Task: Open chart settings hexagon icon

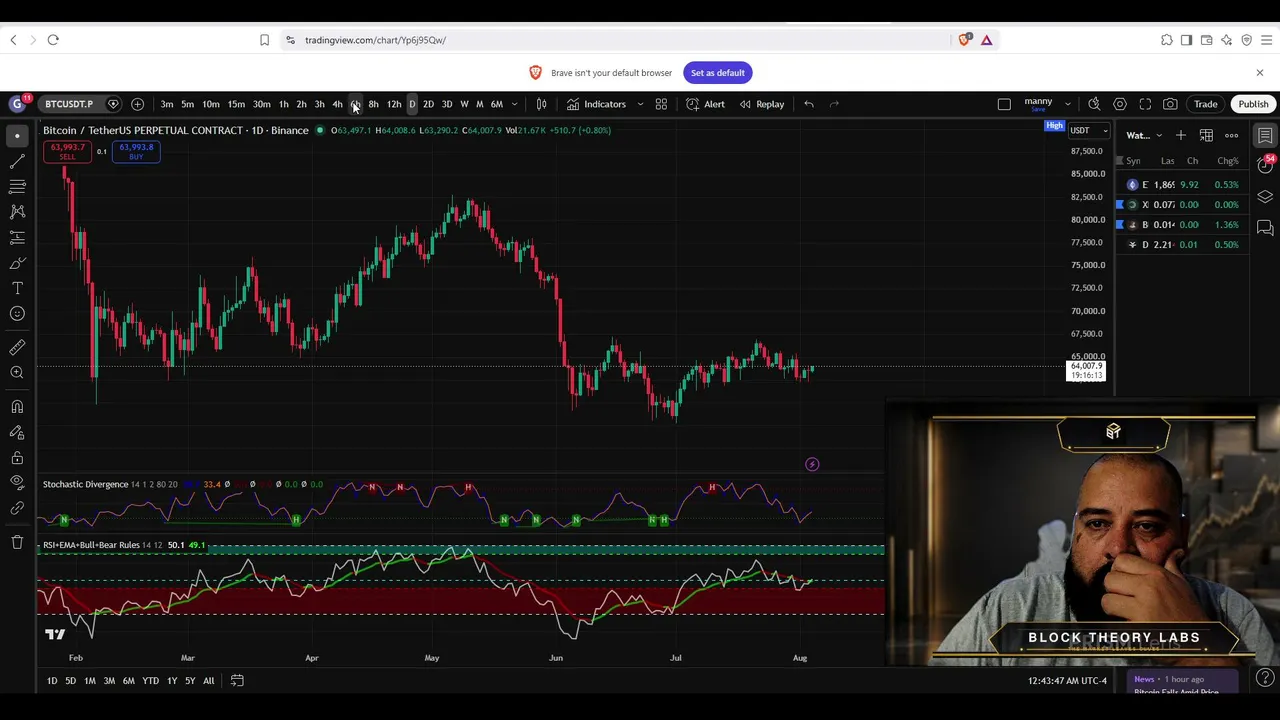Action: click(x=1120, y=104)
